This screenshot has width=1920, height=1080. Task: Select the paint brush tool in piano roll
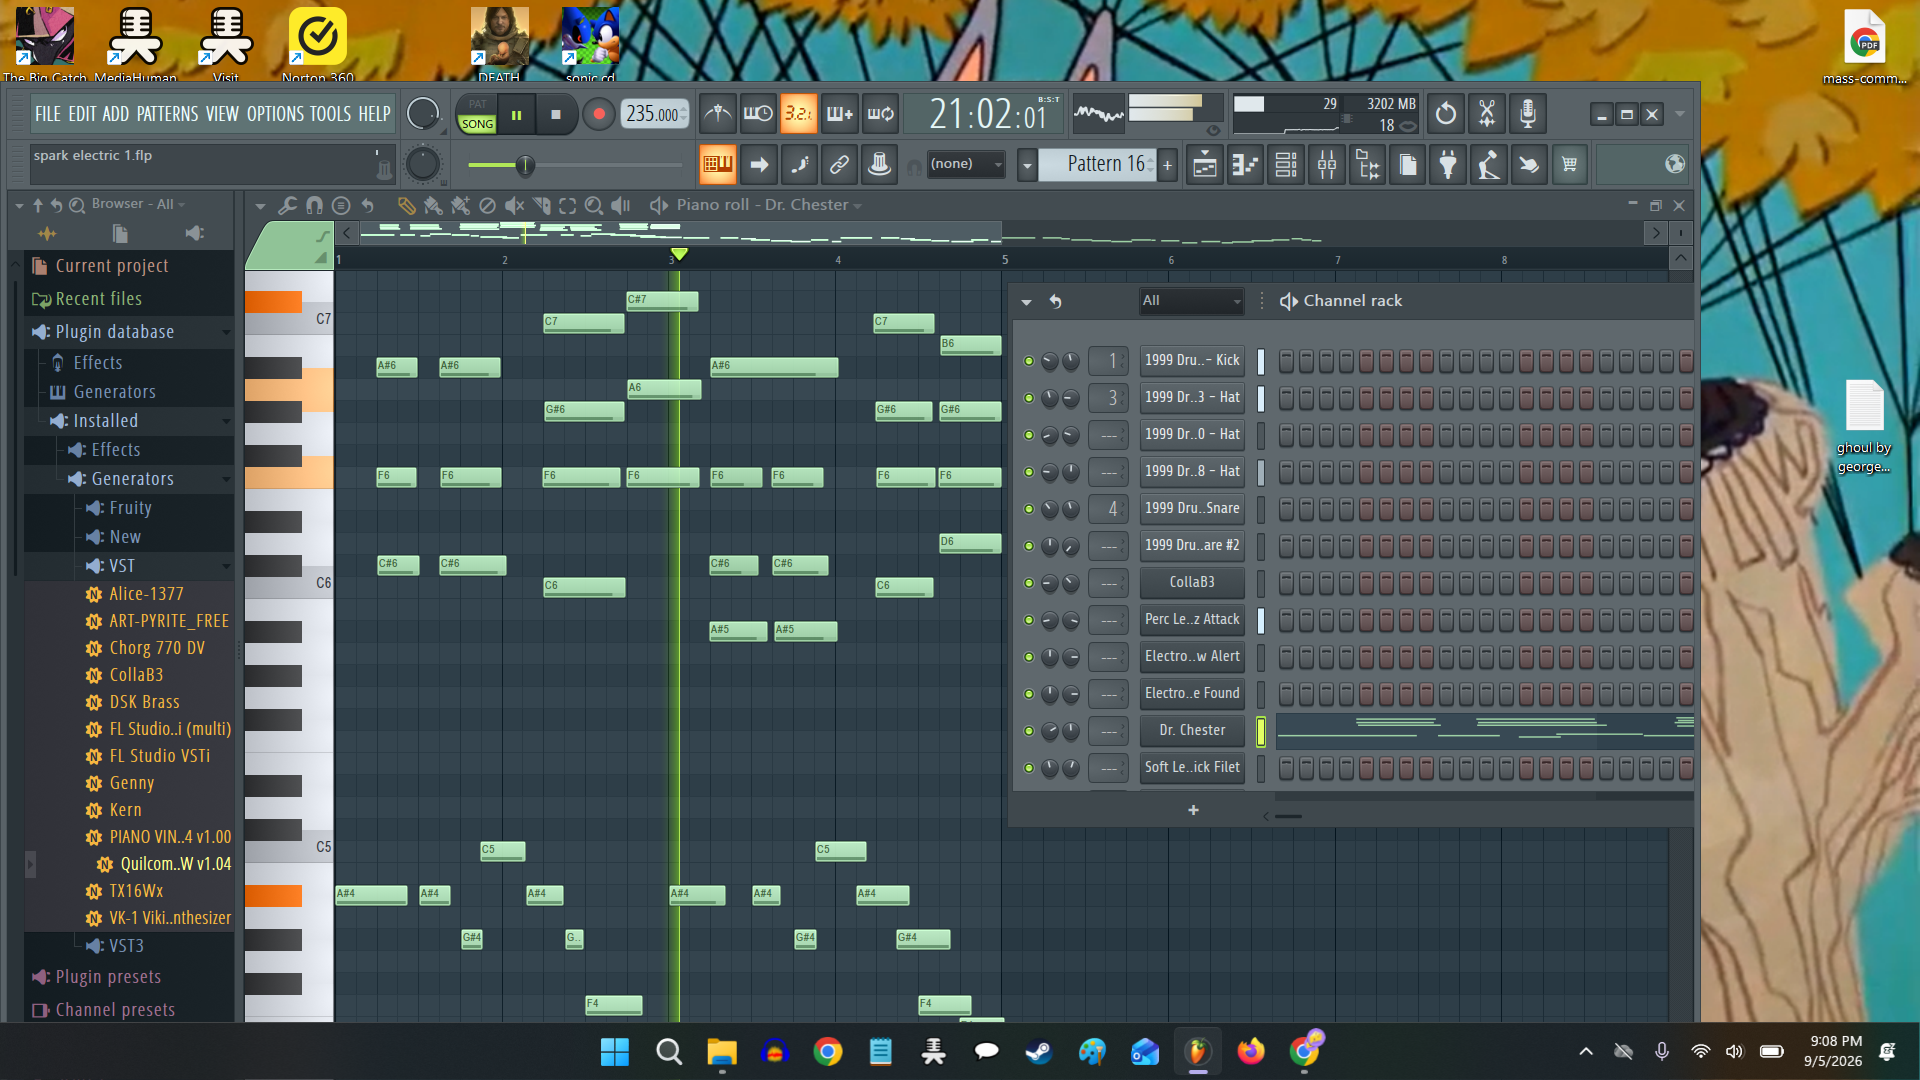[x=433, y=205]
